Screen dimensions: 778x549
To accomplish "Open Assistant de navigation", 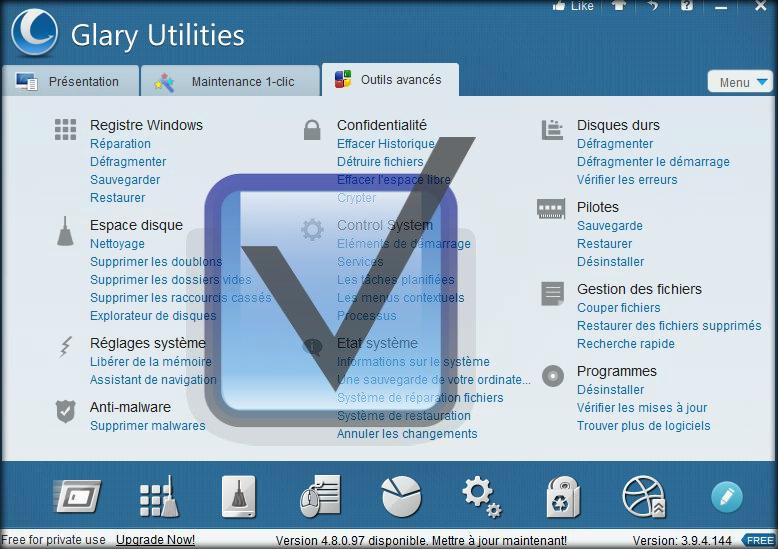I will coord(153,380).
